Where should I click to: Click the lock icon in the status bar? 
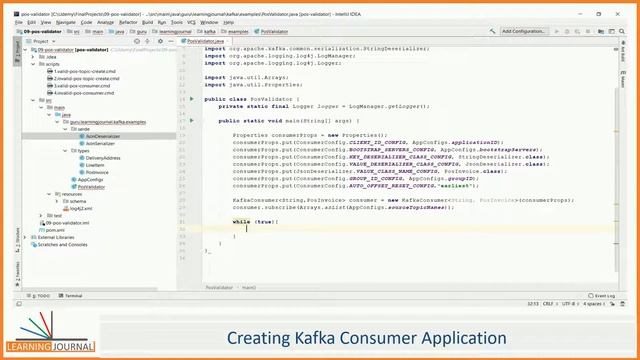tap(612, 304)
